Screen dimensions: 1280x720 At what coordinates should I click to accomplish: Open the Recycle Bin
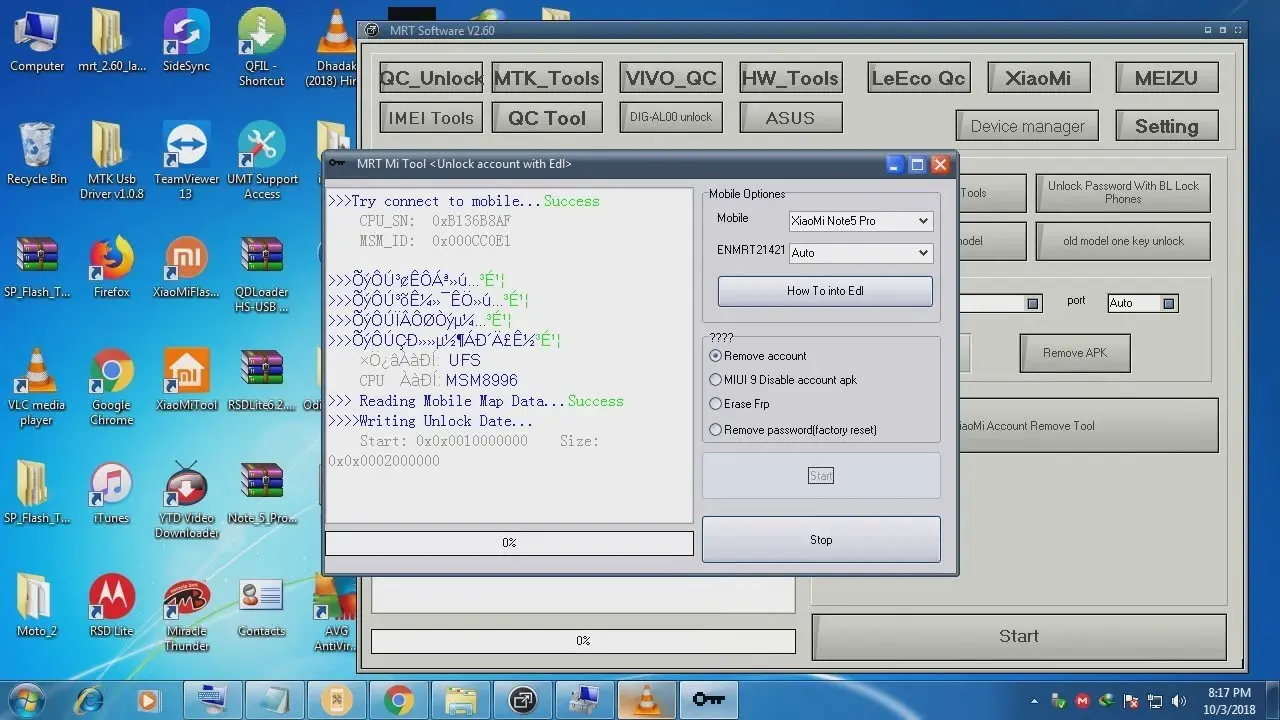[37, 154]
